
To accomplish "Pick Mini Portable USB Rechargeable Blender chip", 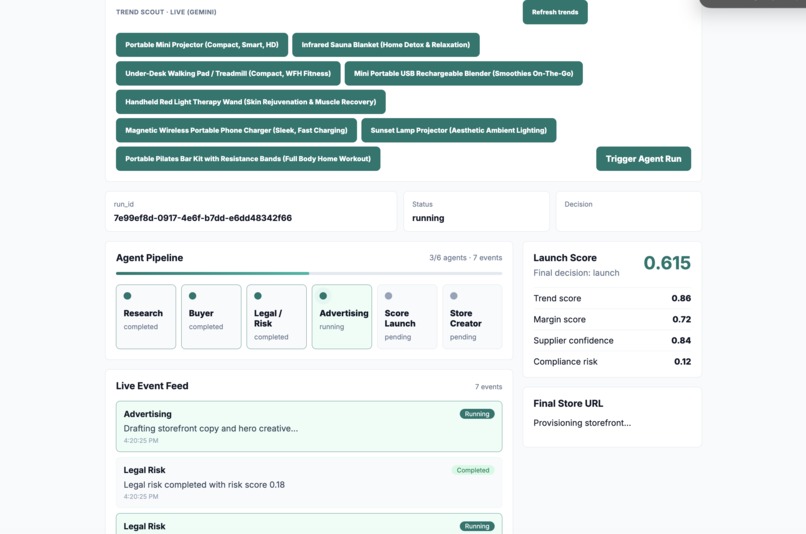I will [463, 73].
